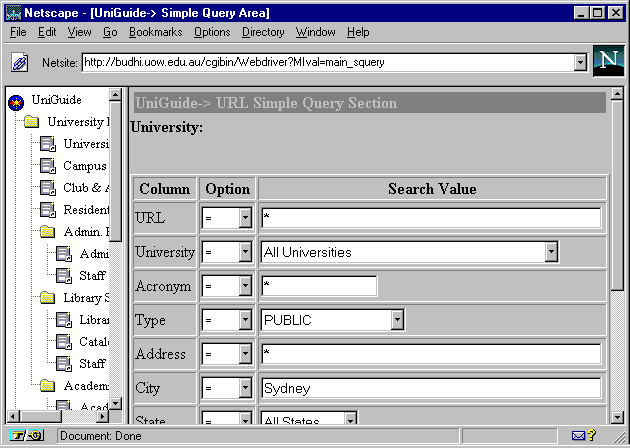Click tree frame scroll left arrow
Image resolution: width=630 pixels, height=448 pixels.
[x=13, y=416]
